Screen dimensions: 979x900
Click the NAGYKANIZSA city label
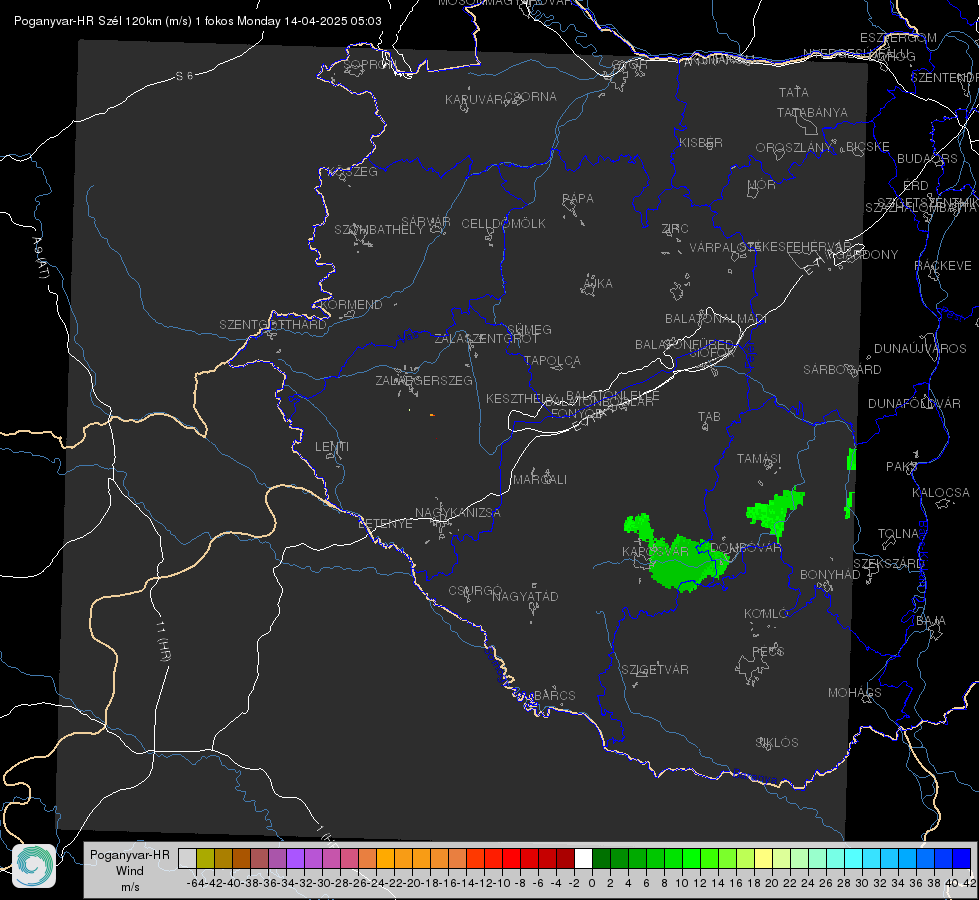458,513
